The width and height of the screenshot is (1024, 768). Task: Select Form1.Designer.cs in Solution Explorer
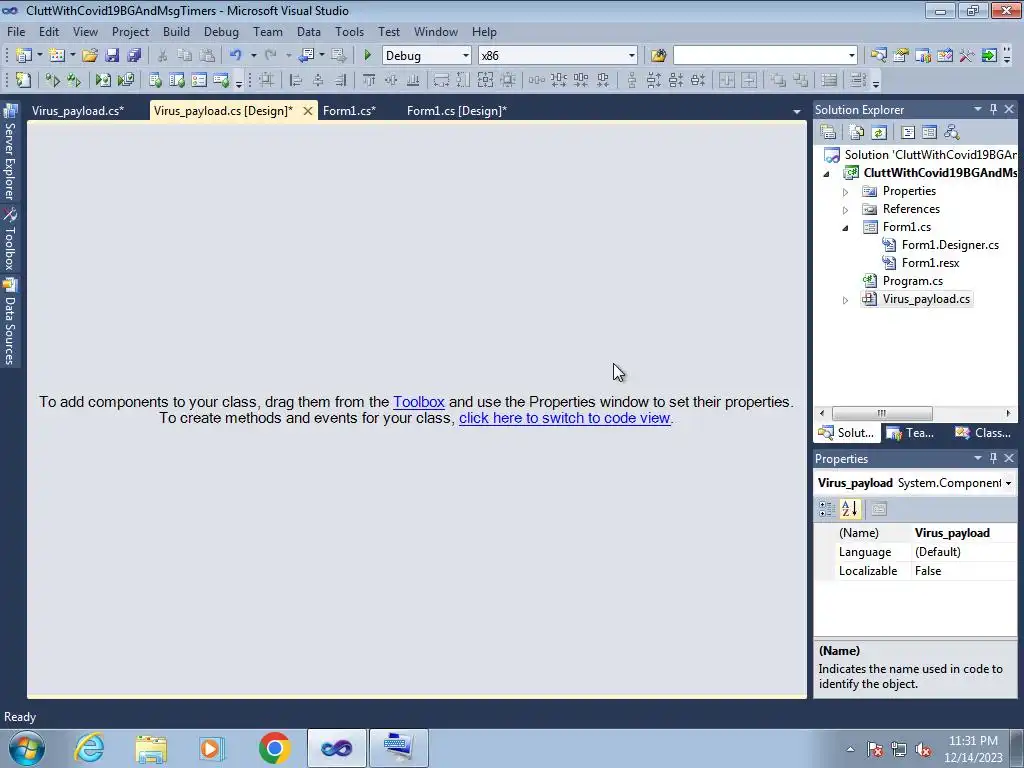[x=950, y=246]
